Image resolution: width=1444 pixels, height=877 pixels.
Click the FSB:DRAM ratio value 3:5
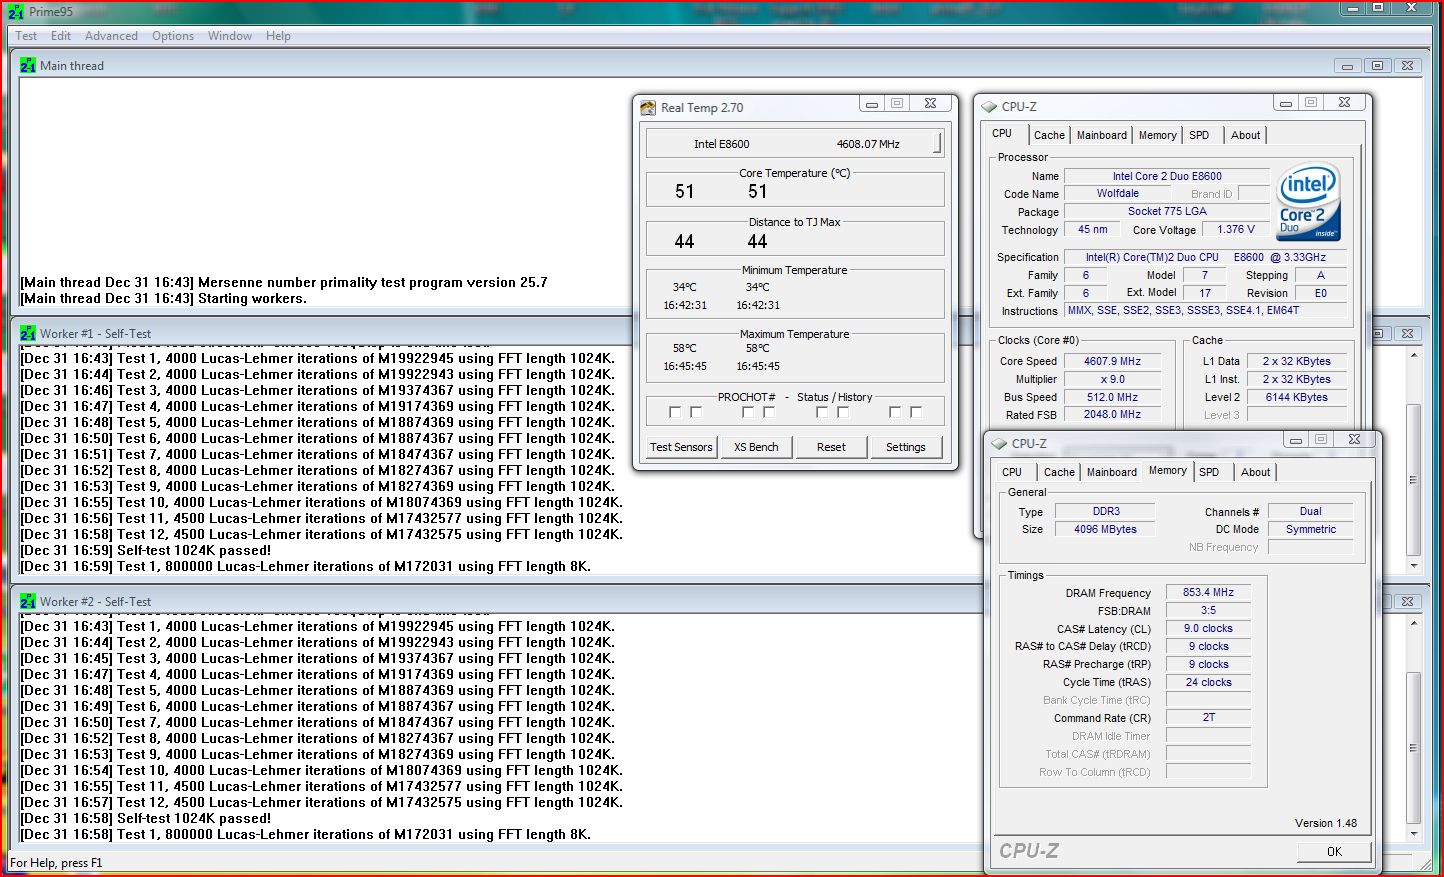1208,610
